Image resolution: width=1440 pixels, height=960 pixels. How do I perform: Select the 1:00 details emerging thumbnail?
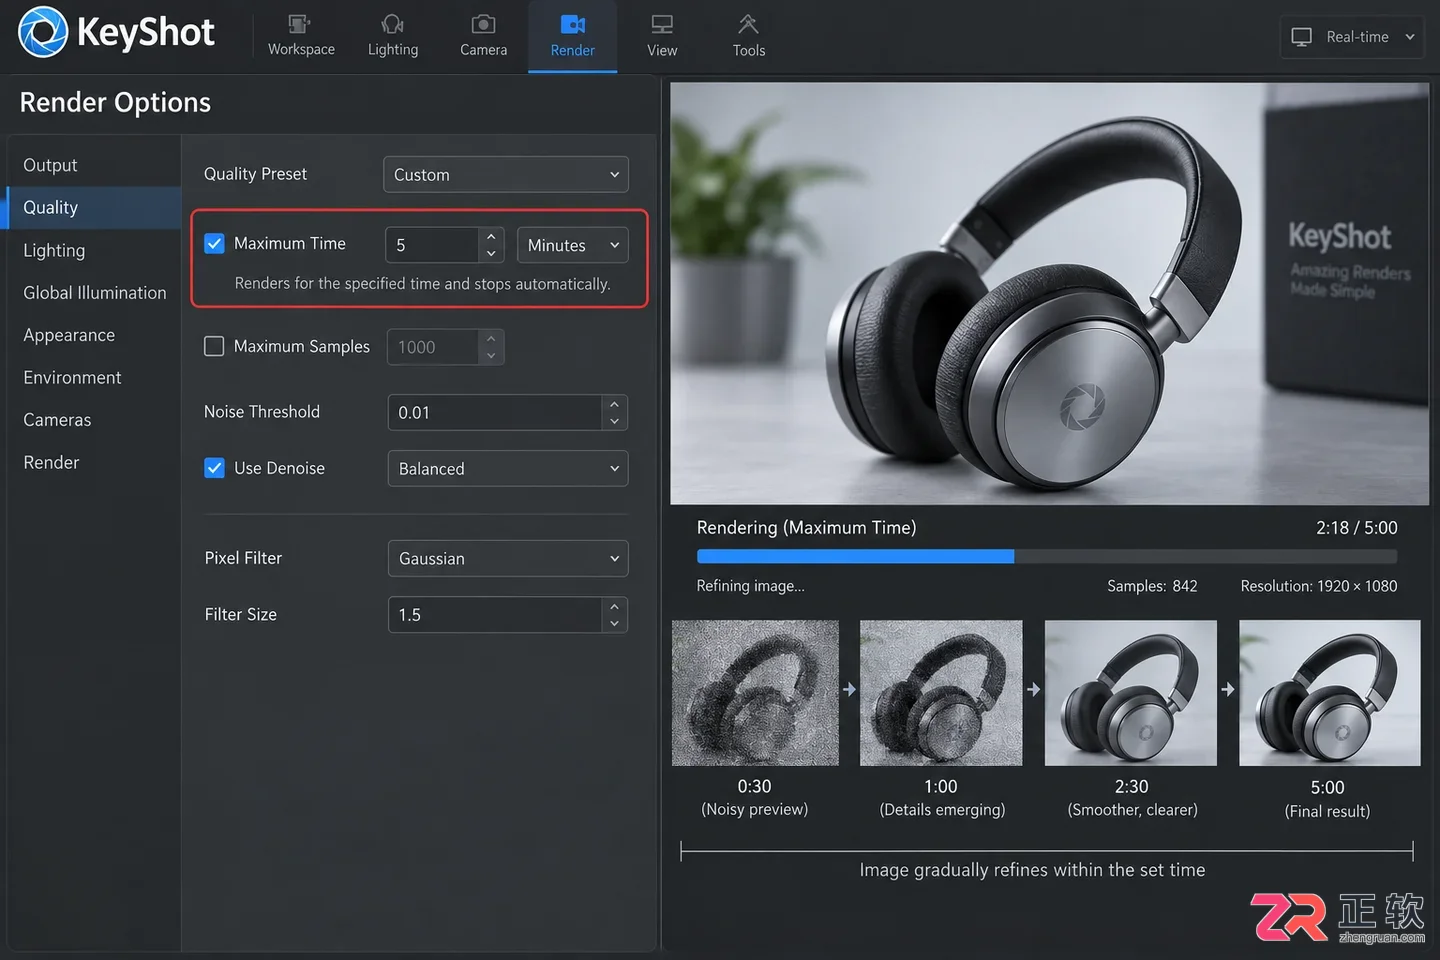(x=941, y=693)
